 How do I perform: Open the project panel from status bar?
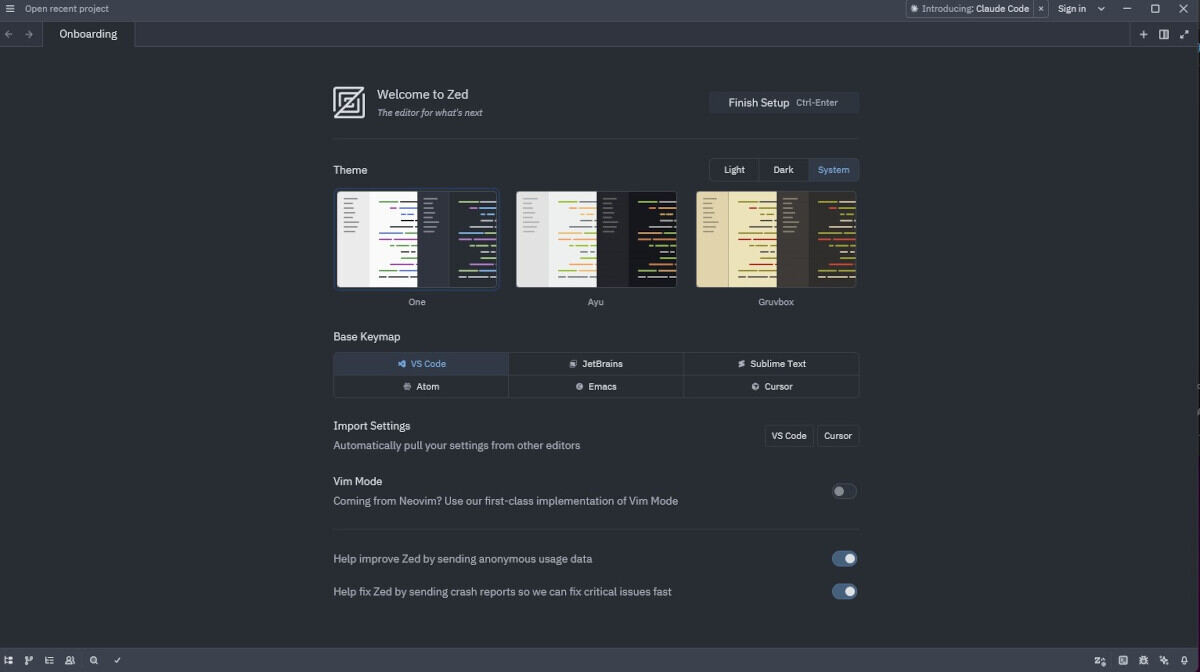9,660
